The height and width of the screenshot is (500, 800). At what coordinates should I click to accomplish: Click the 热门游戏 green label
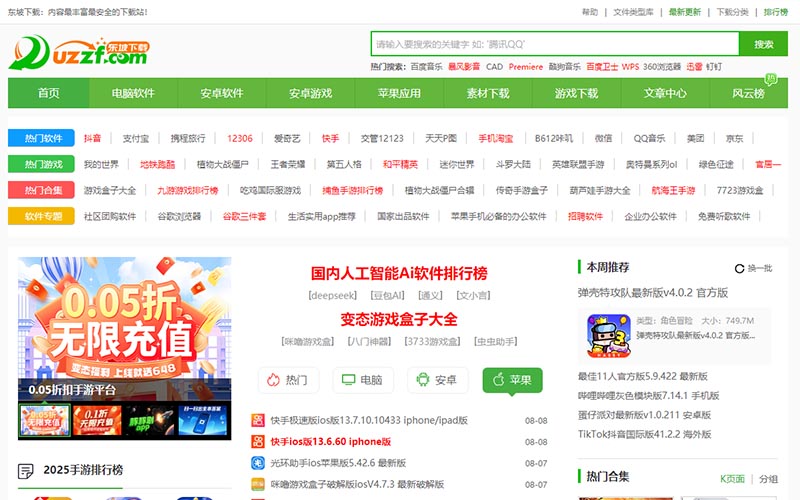pyautogui.click(x=41, y=164)
